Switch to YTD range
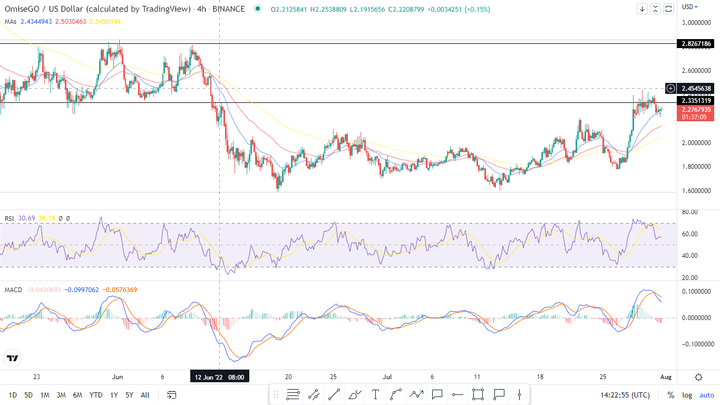The image size is (720, 405). tap(96, 395)
